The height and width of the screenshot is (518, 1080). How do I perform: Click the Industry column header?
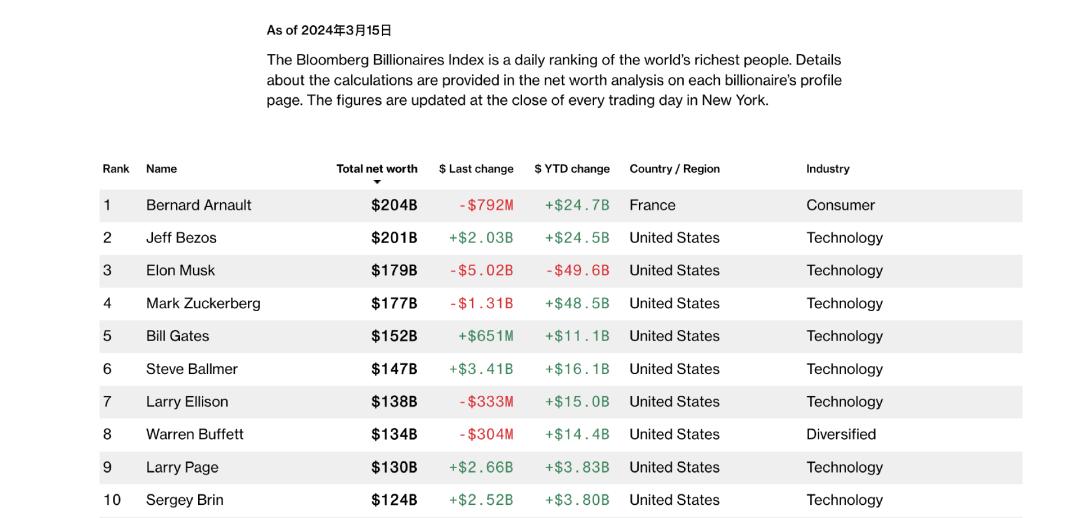pos(828,169)
